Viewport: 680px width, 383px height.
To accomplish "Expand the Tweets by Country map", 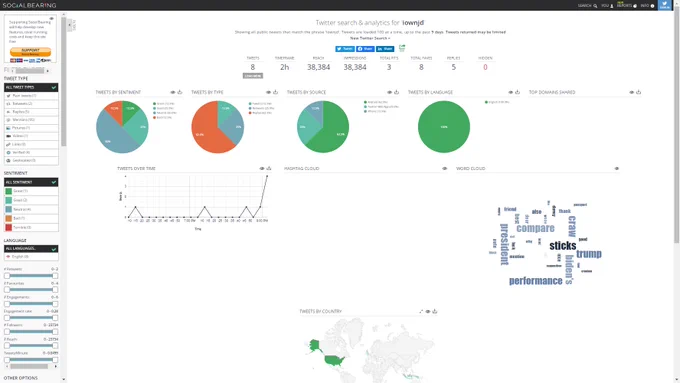I will pos(421,311).
